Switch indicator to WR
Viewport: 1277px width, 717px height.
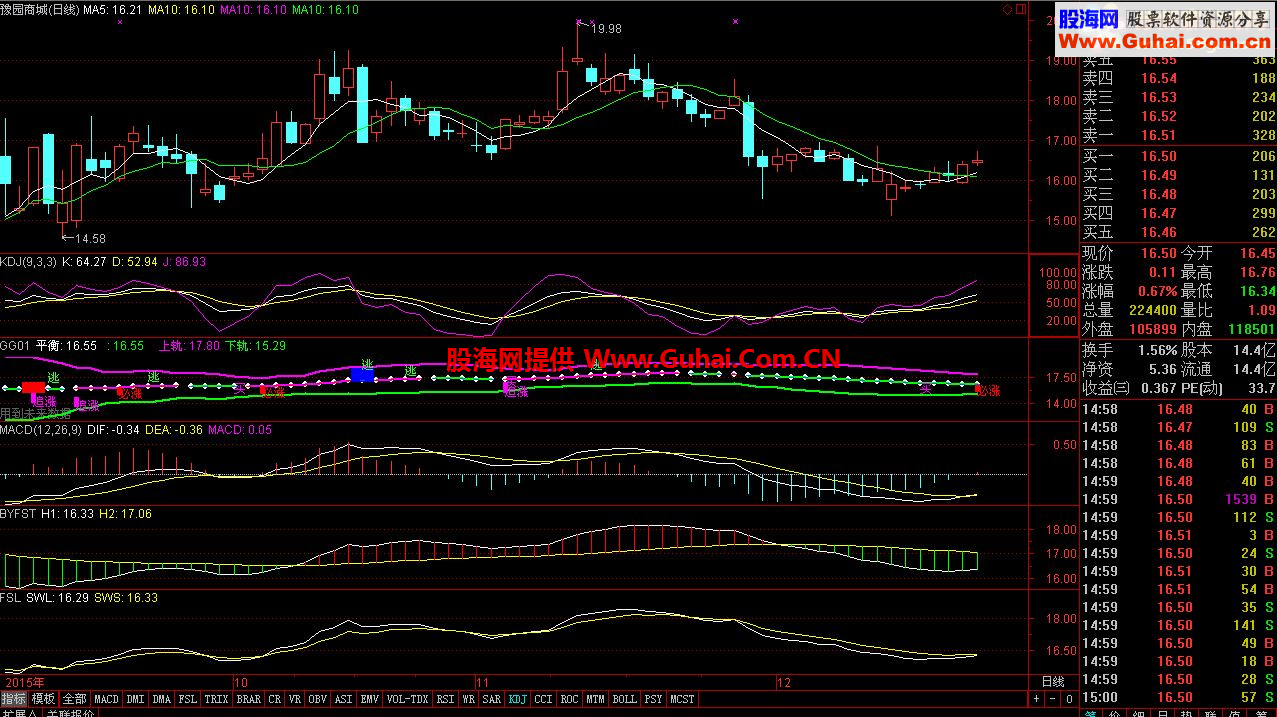click(x=469, y=699)
